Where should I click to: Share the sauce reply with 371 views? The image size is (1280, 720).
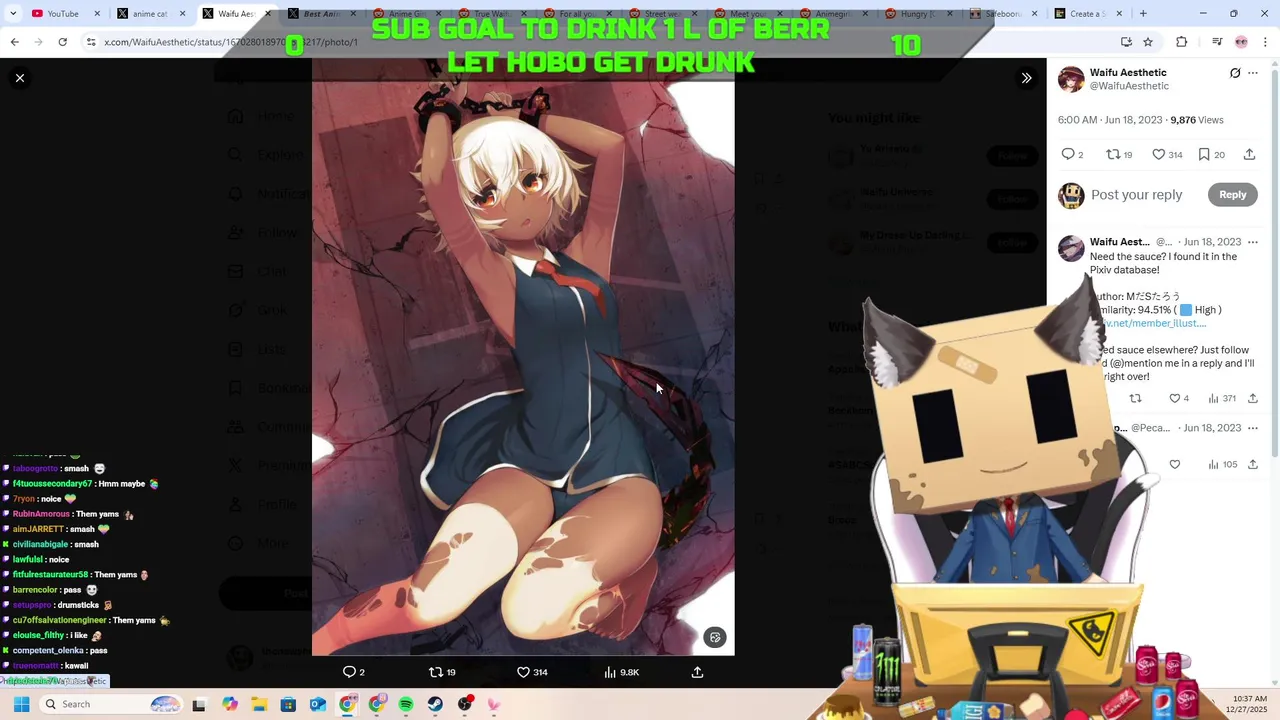(1253, 398)
